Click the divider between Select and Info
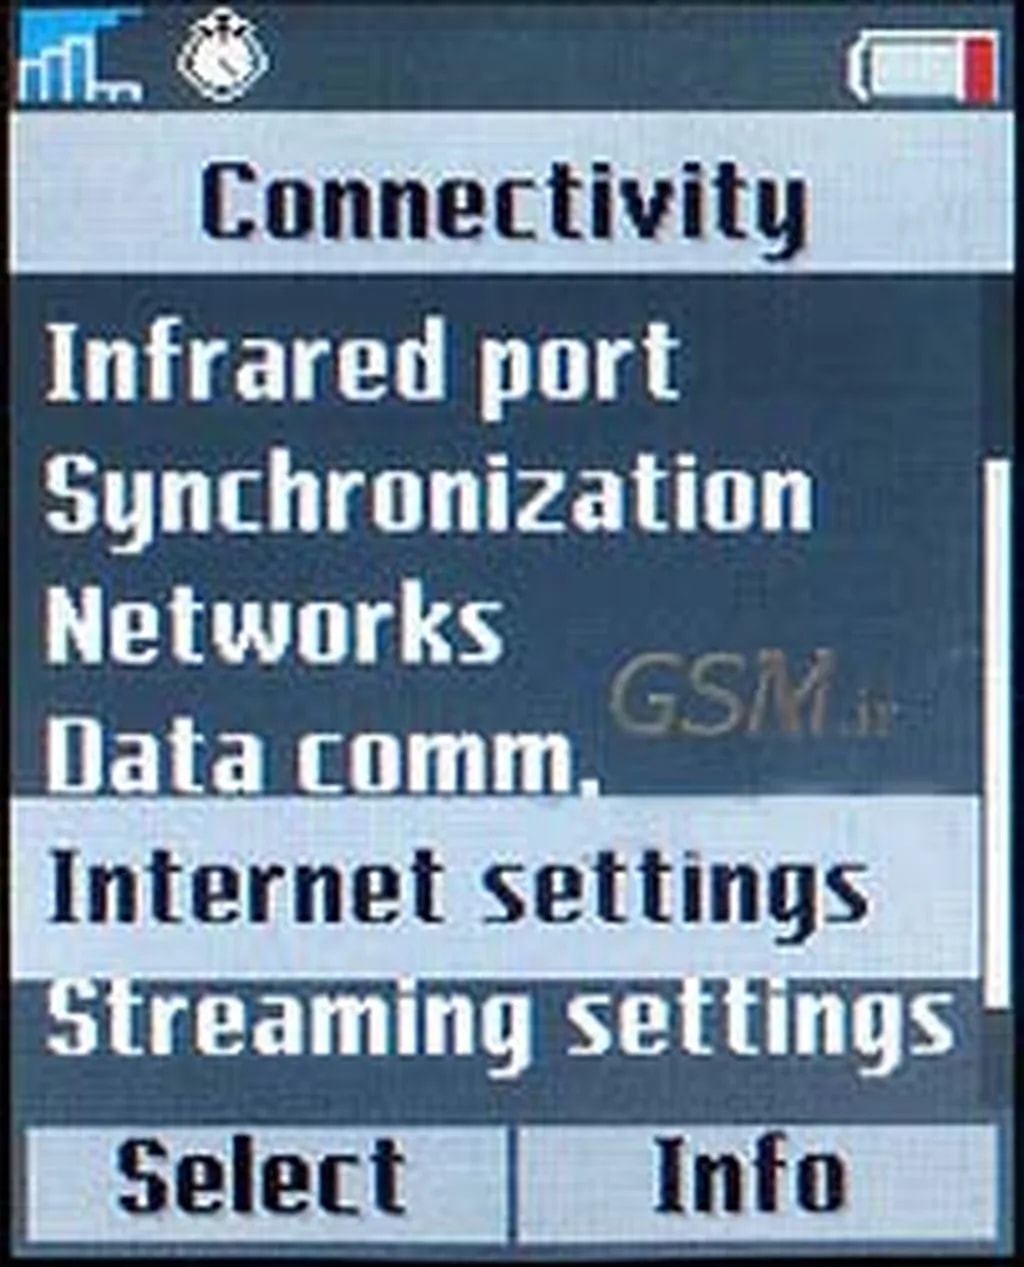1024x1267 pixels. coord(512,1182)
